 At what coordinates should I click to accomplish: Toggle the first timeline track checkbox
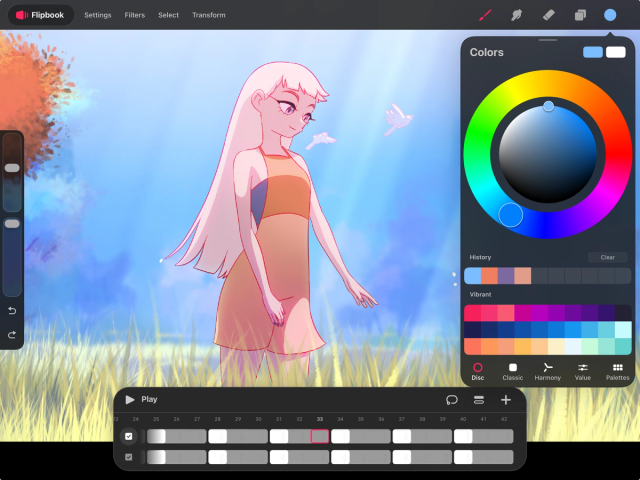[129, 436]
